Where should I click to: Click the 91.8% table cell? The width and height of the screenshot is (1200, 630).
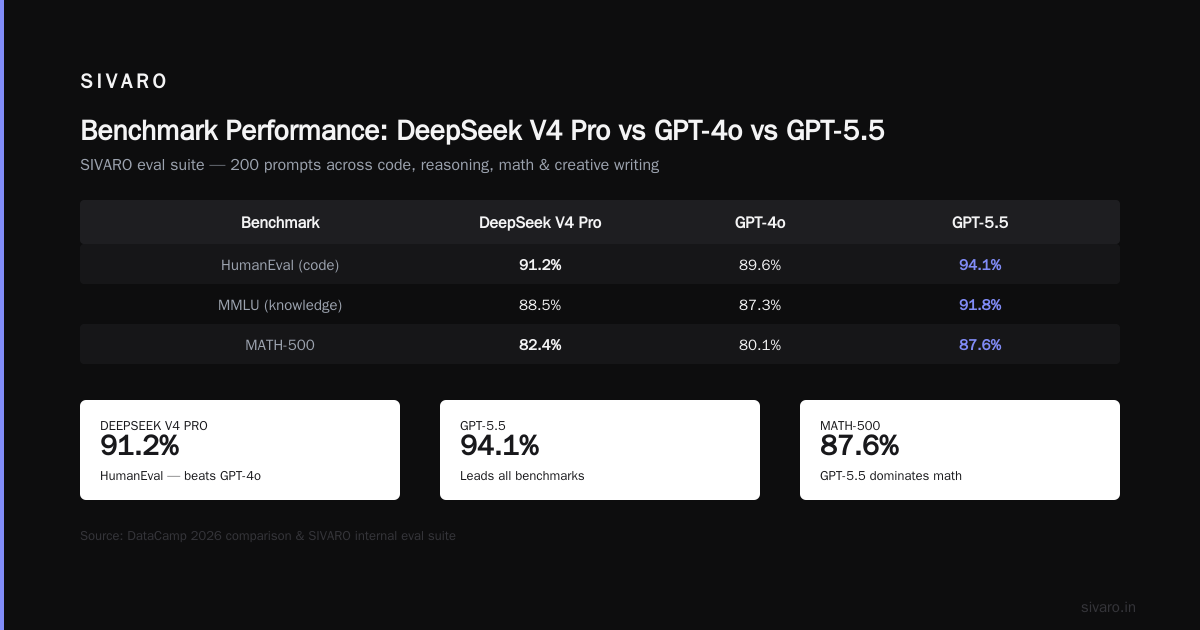980,305
